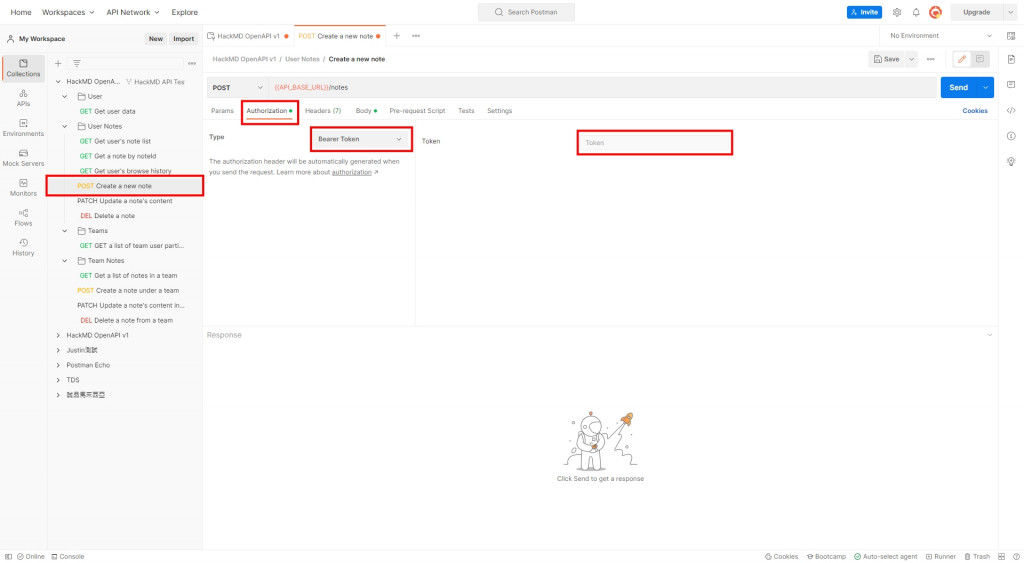Viewport: 1024px width, 563px height.
Task: Click the Search Postman box
Action: pyautogui.click(x=526, y=12)
